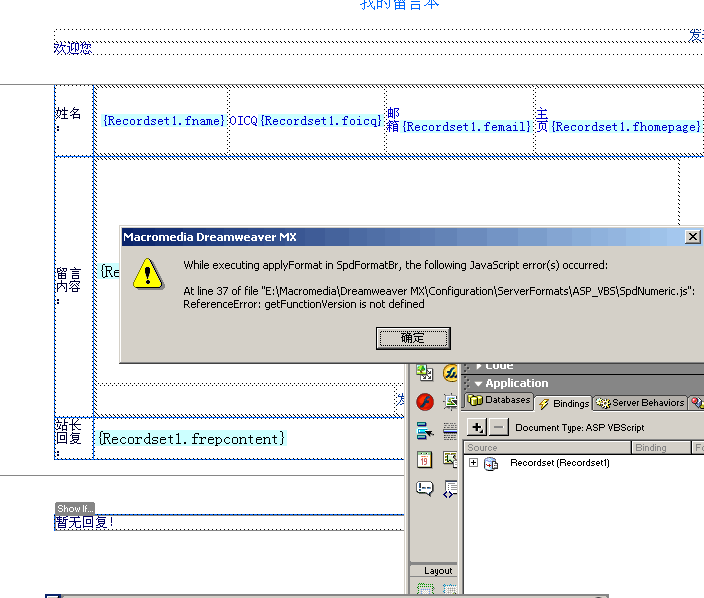
Task: Select the Recordset (Recordset1) entry
Action: (x=559, y=464)
